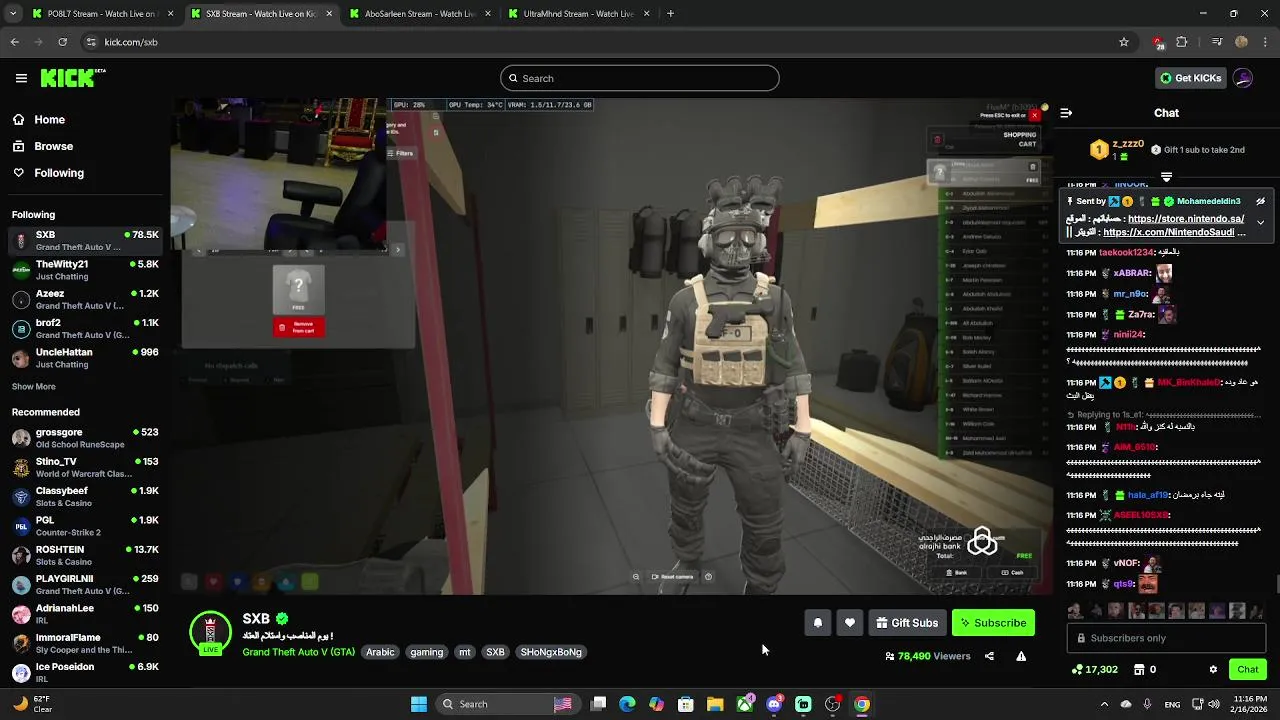Bookmark this page with the star
This screenshot has height=720, width=1280.
point(1124,42)
